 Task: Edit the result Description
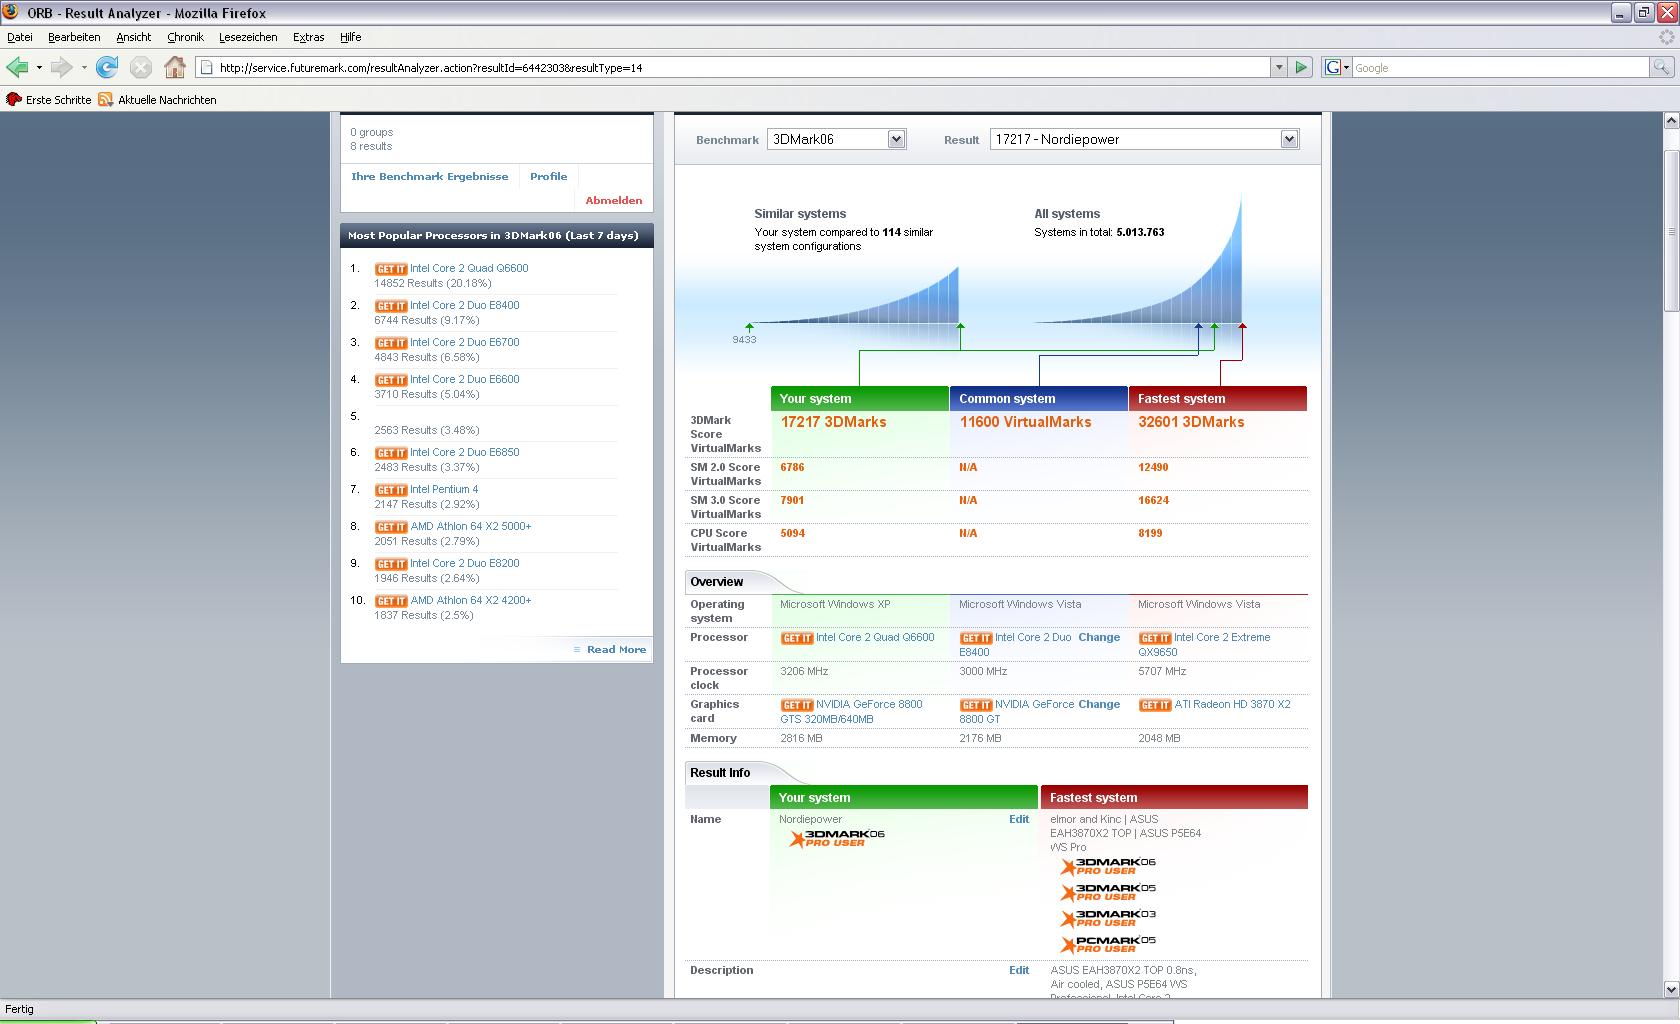click(x=1019, y=971)
